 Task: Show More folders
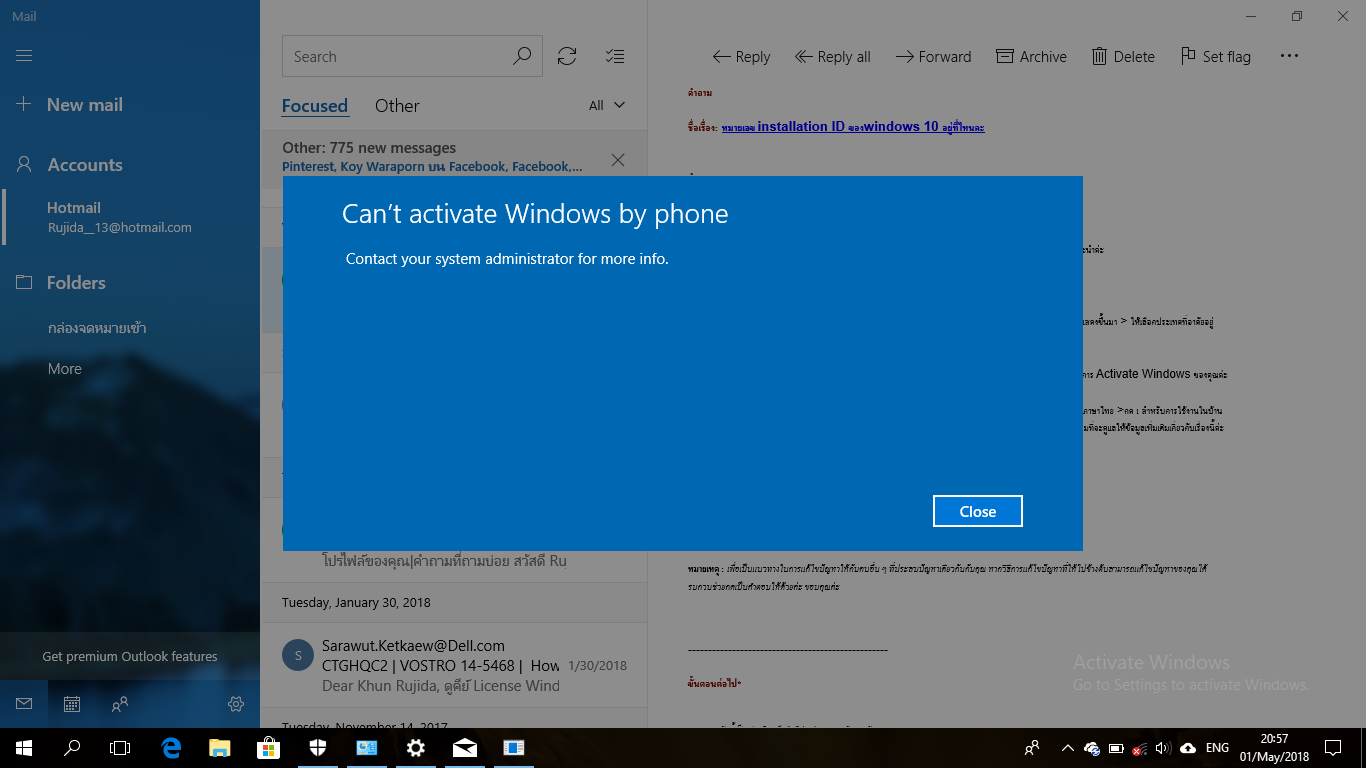click(65, 369)
